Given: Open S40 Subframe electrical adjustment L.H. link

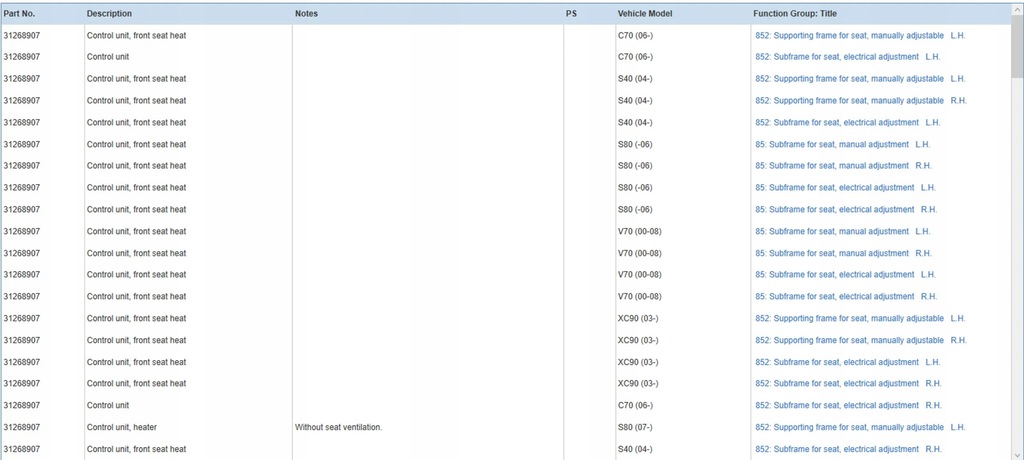Looking at the screenshot, I should [x=848, y=122].
